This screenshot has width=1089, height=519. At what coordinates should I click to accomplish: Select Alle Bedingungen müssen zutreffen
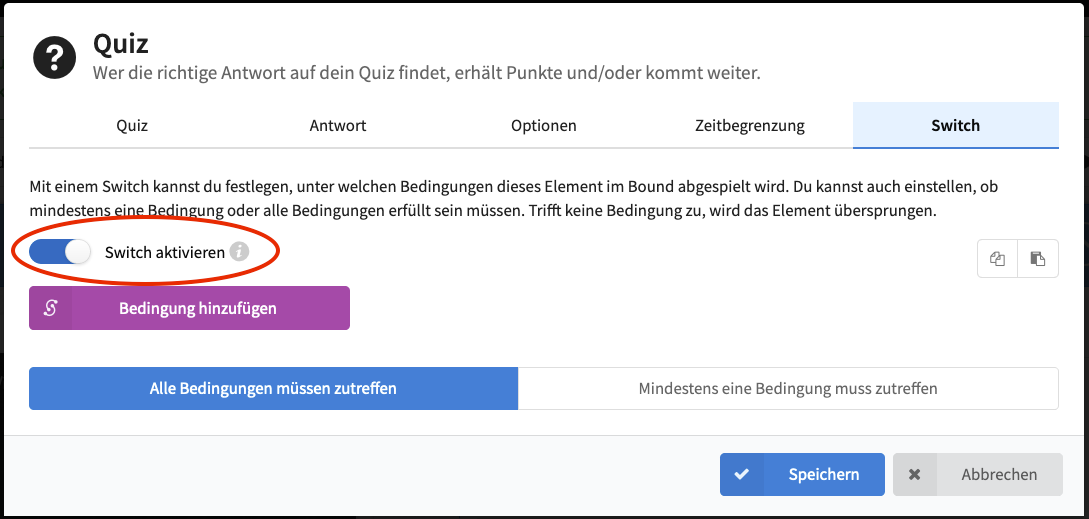[x=273, y=388]
